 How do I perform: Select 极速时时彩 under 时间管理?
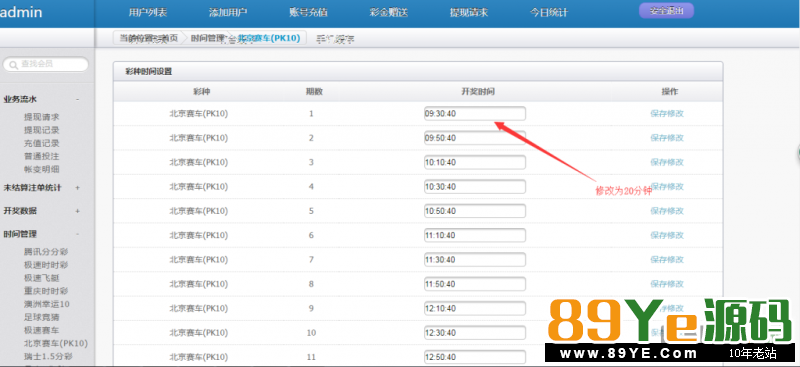46,265
